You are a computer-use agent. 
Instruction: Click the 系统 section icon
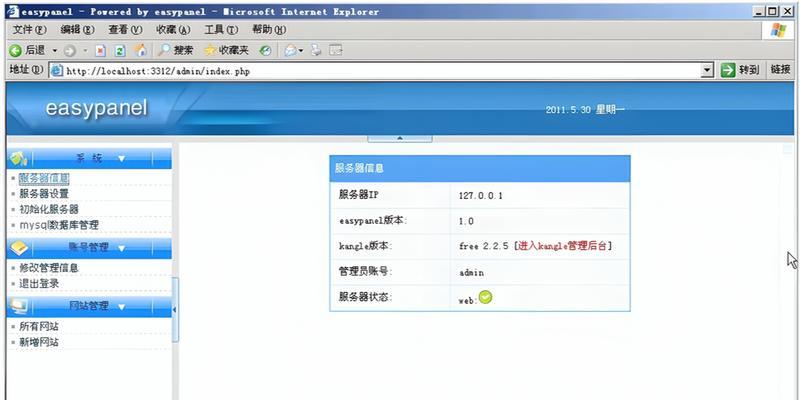(x=18, y=159)
